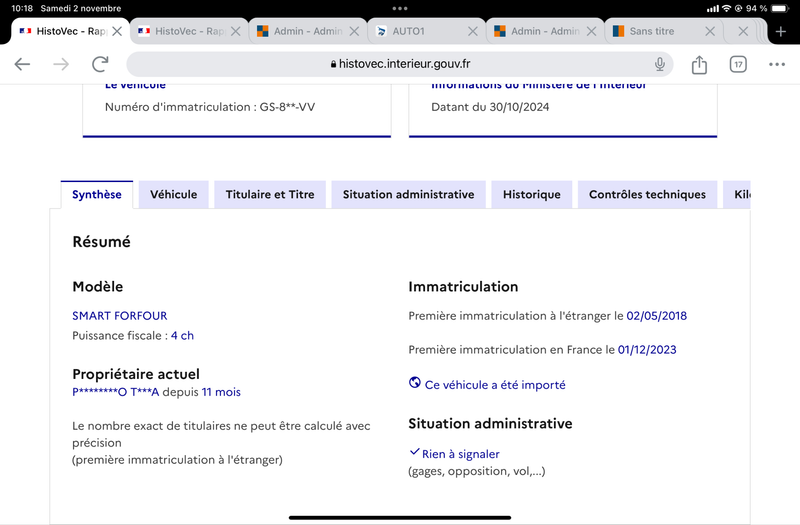Screen dimensions: 800x525
Task: Click the '4 ch' fiscal power value
Action: pyautogui.click(x=182, y=336)
